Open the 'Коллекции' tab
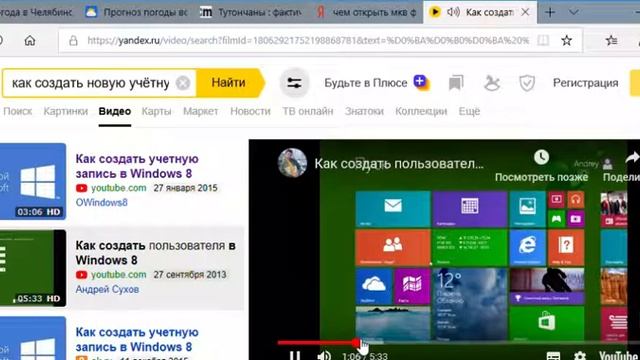The width and height of the screenshot is (640, 360). click(421, 111)
